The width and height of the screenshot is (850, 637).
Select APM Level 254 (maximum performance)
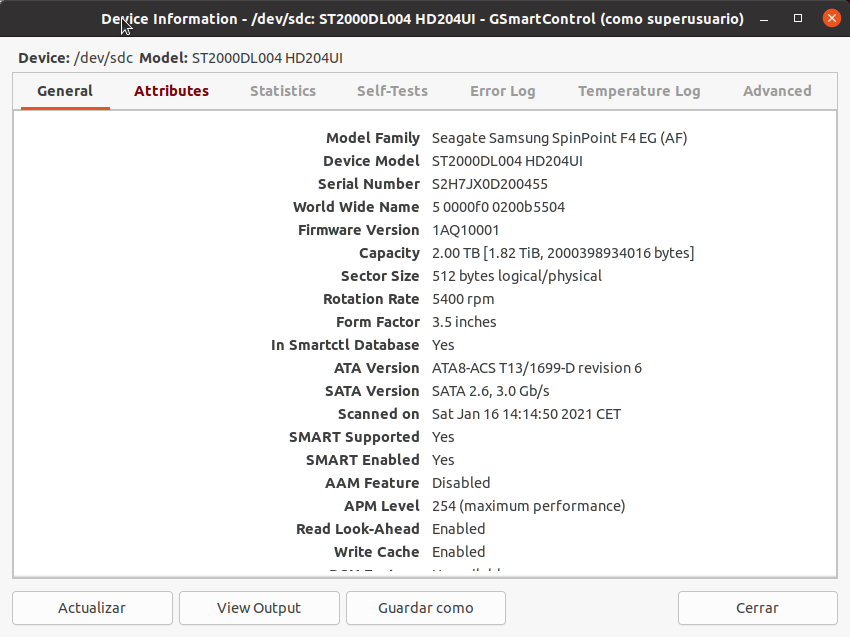529,506
